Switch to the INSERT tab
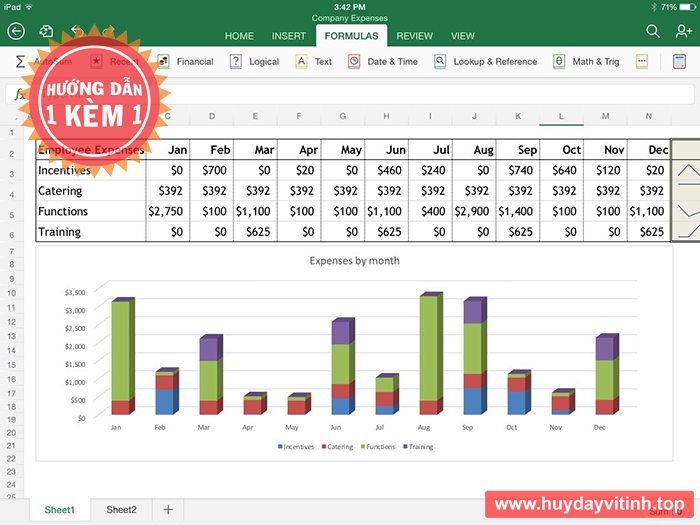 [289, 36]
